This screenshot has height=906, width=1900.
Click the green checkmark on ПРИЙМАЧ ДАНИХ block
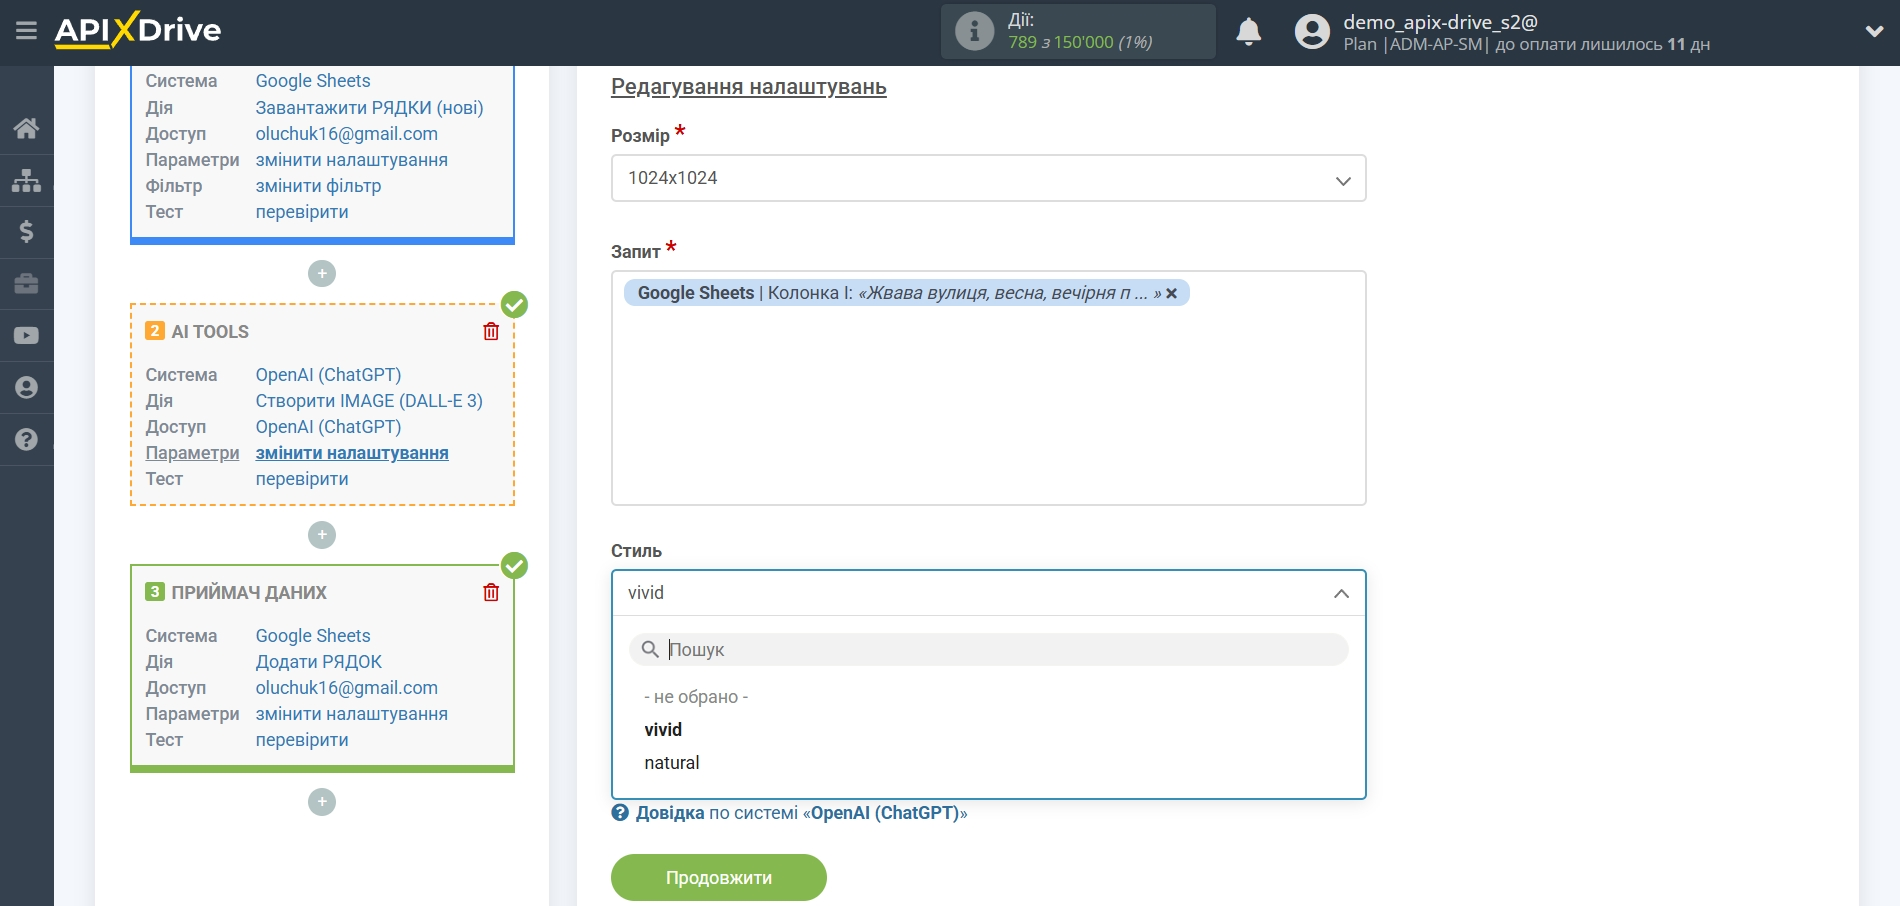(514, 566)
